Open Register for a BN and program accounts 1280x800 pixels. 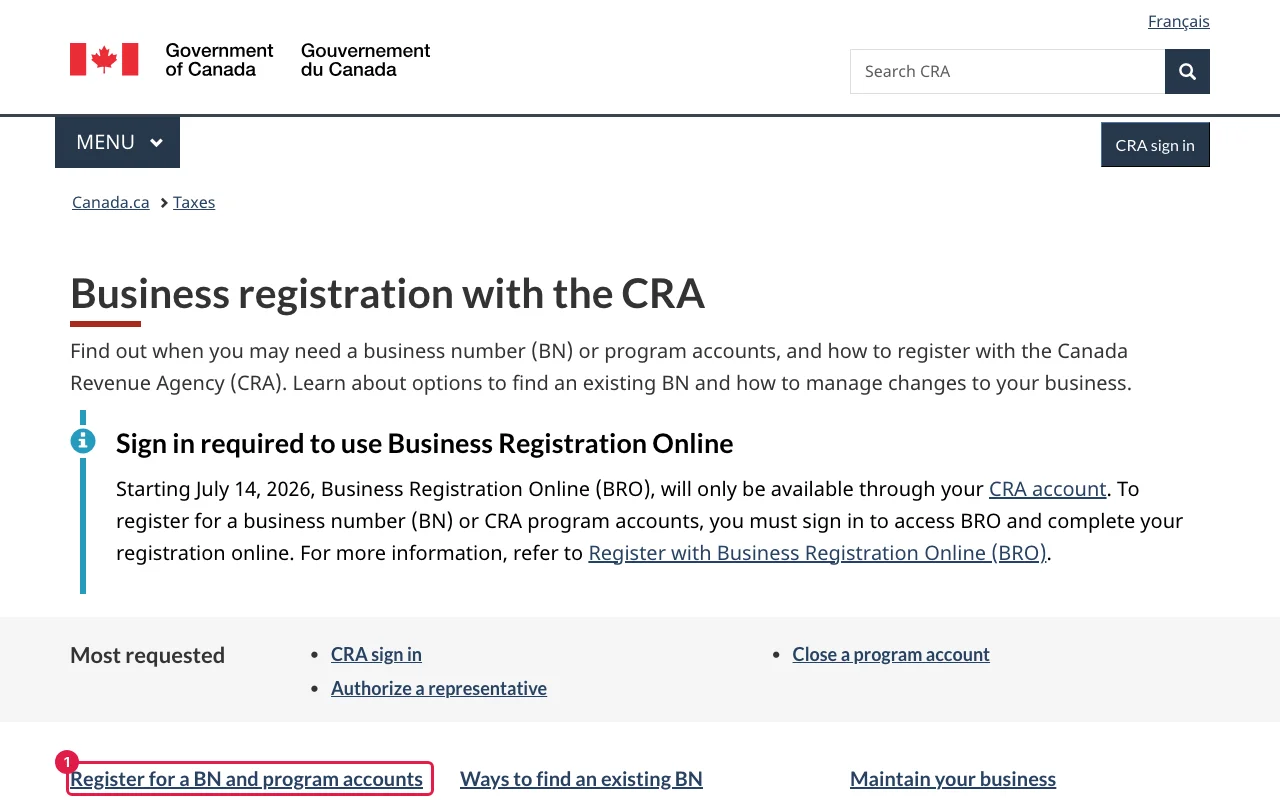(247, 779)
